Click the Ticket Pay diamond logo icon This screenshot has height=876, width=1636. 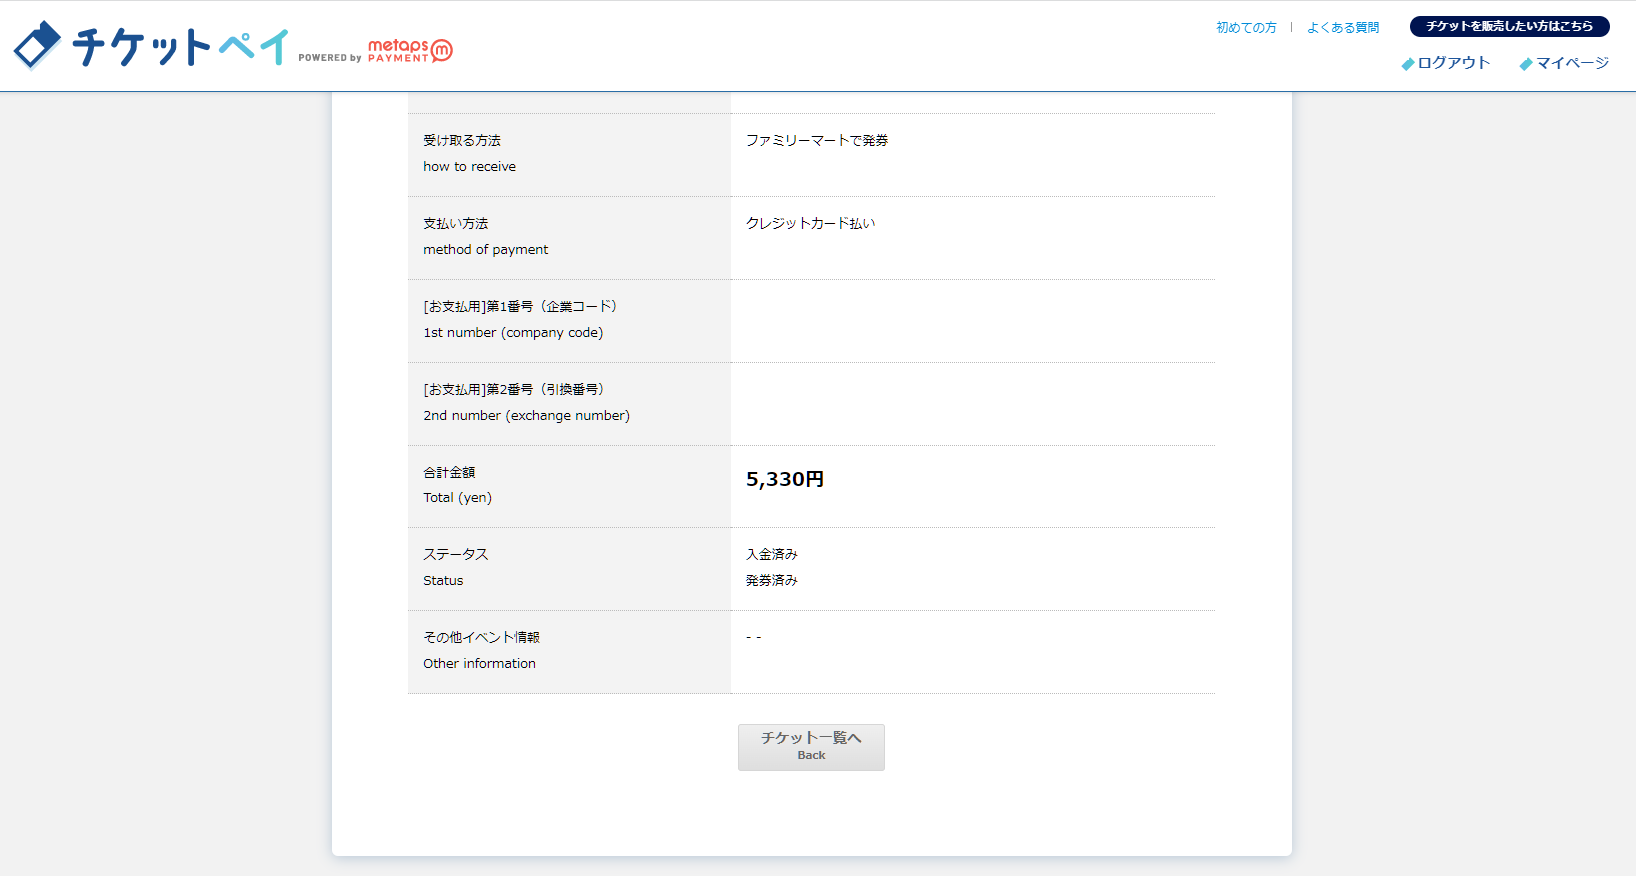tap(37, 45)
